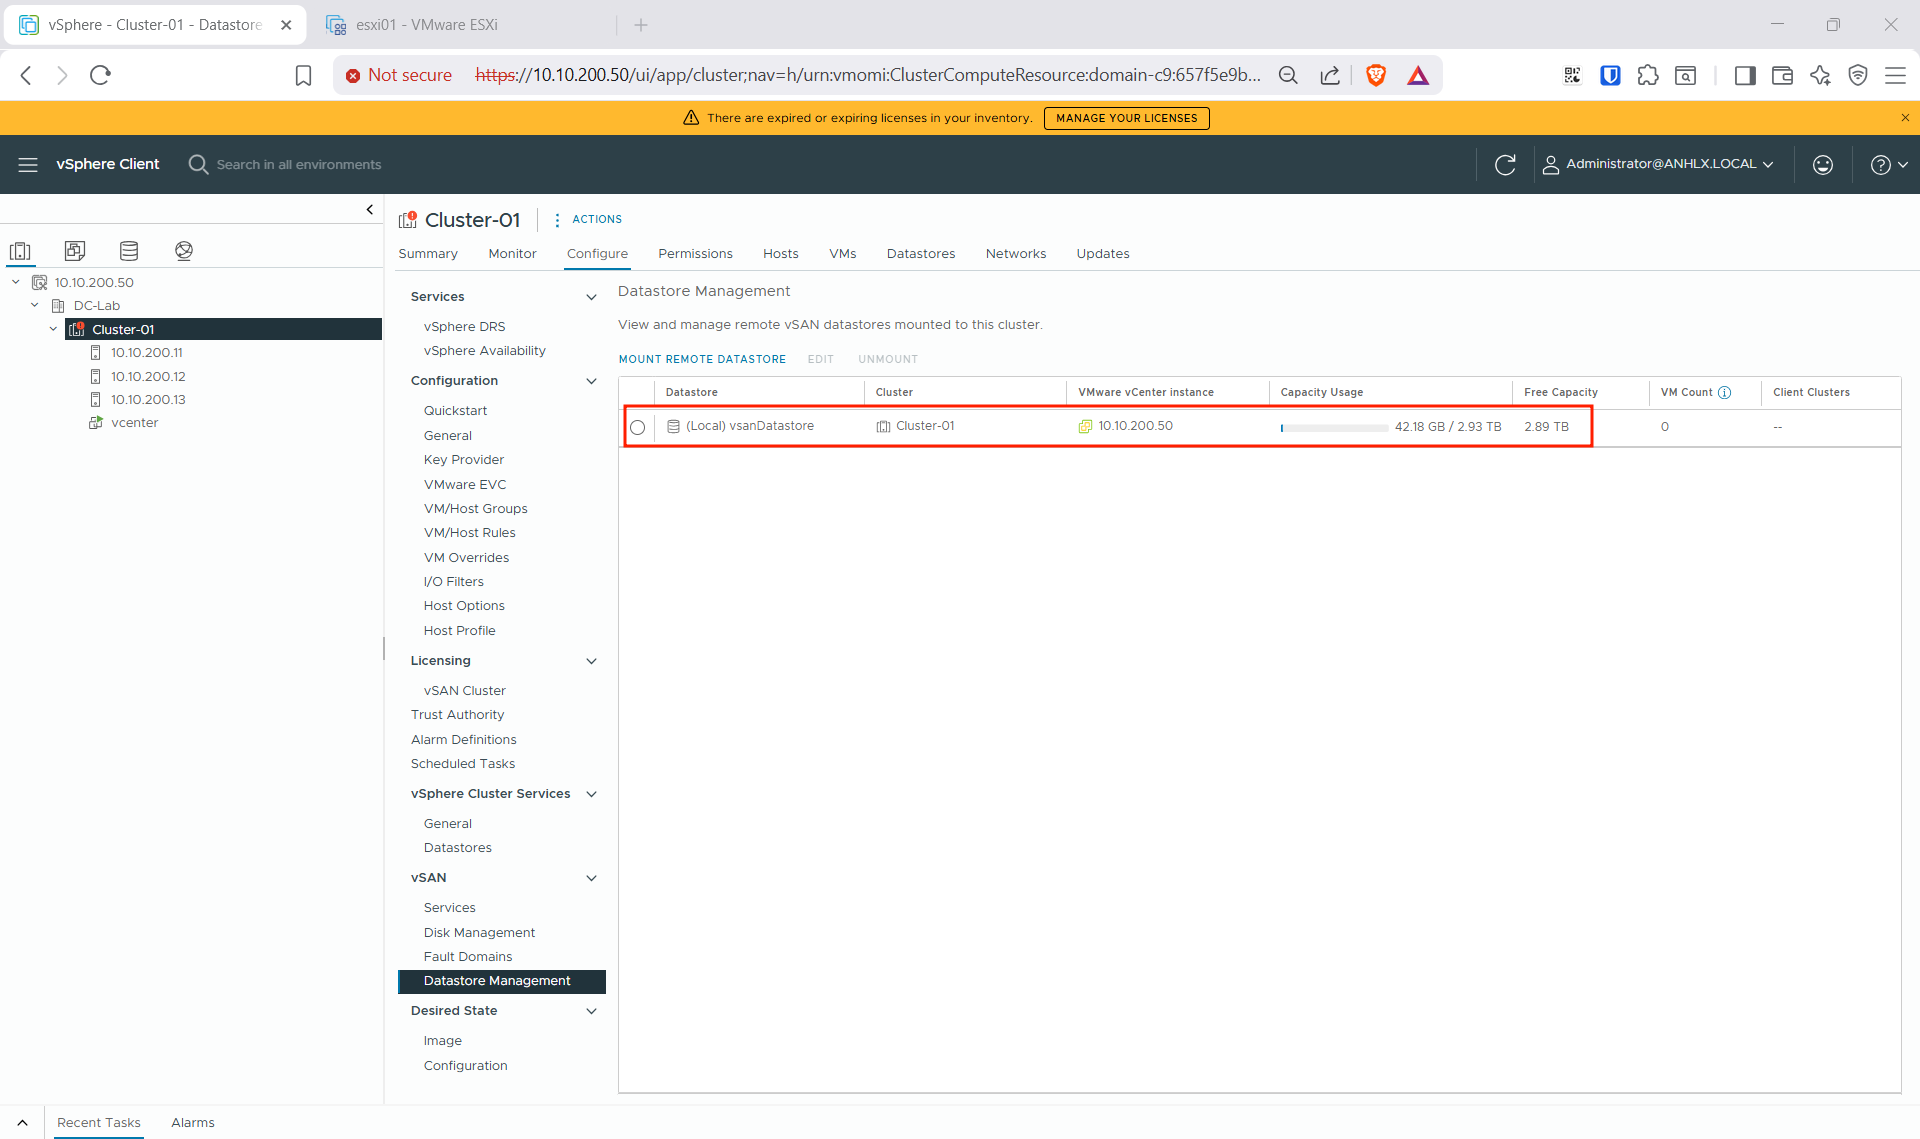Open the Alarms panel tab
Screen dimensions: 1920x1139
coord(193,1123)
